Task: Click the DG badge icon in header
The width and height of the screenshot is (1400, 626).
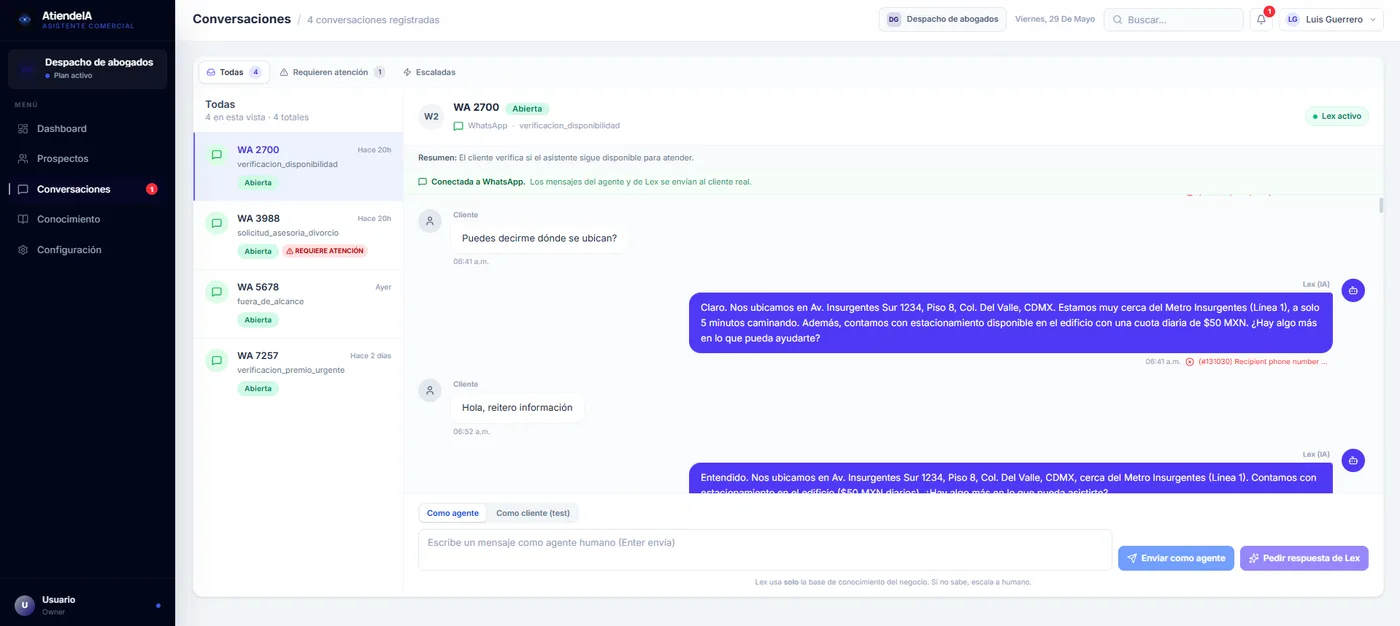Action: pyautogui.click(x=893, y=19)
